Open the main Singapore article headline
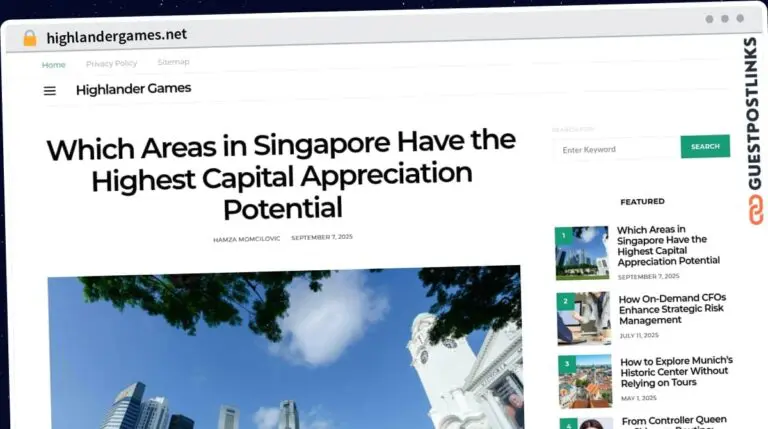Screen dimensions: 768x429 [x=281, y=175]
